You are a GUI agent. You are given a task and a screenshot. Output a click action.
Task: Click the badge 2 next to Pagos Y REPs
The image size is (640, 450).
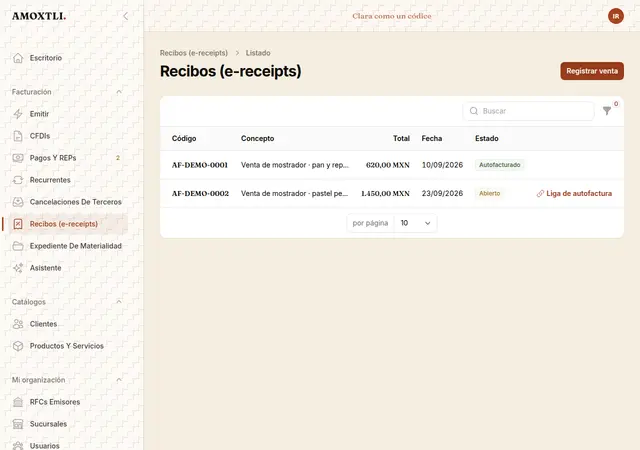[118, 158]
